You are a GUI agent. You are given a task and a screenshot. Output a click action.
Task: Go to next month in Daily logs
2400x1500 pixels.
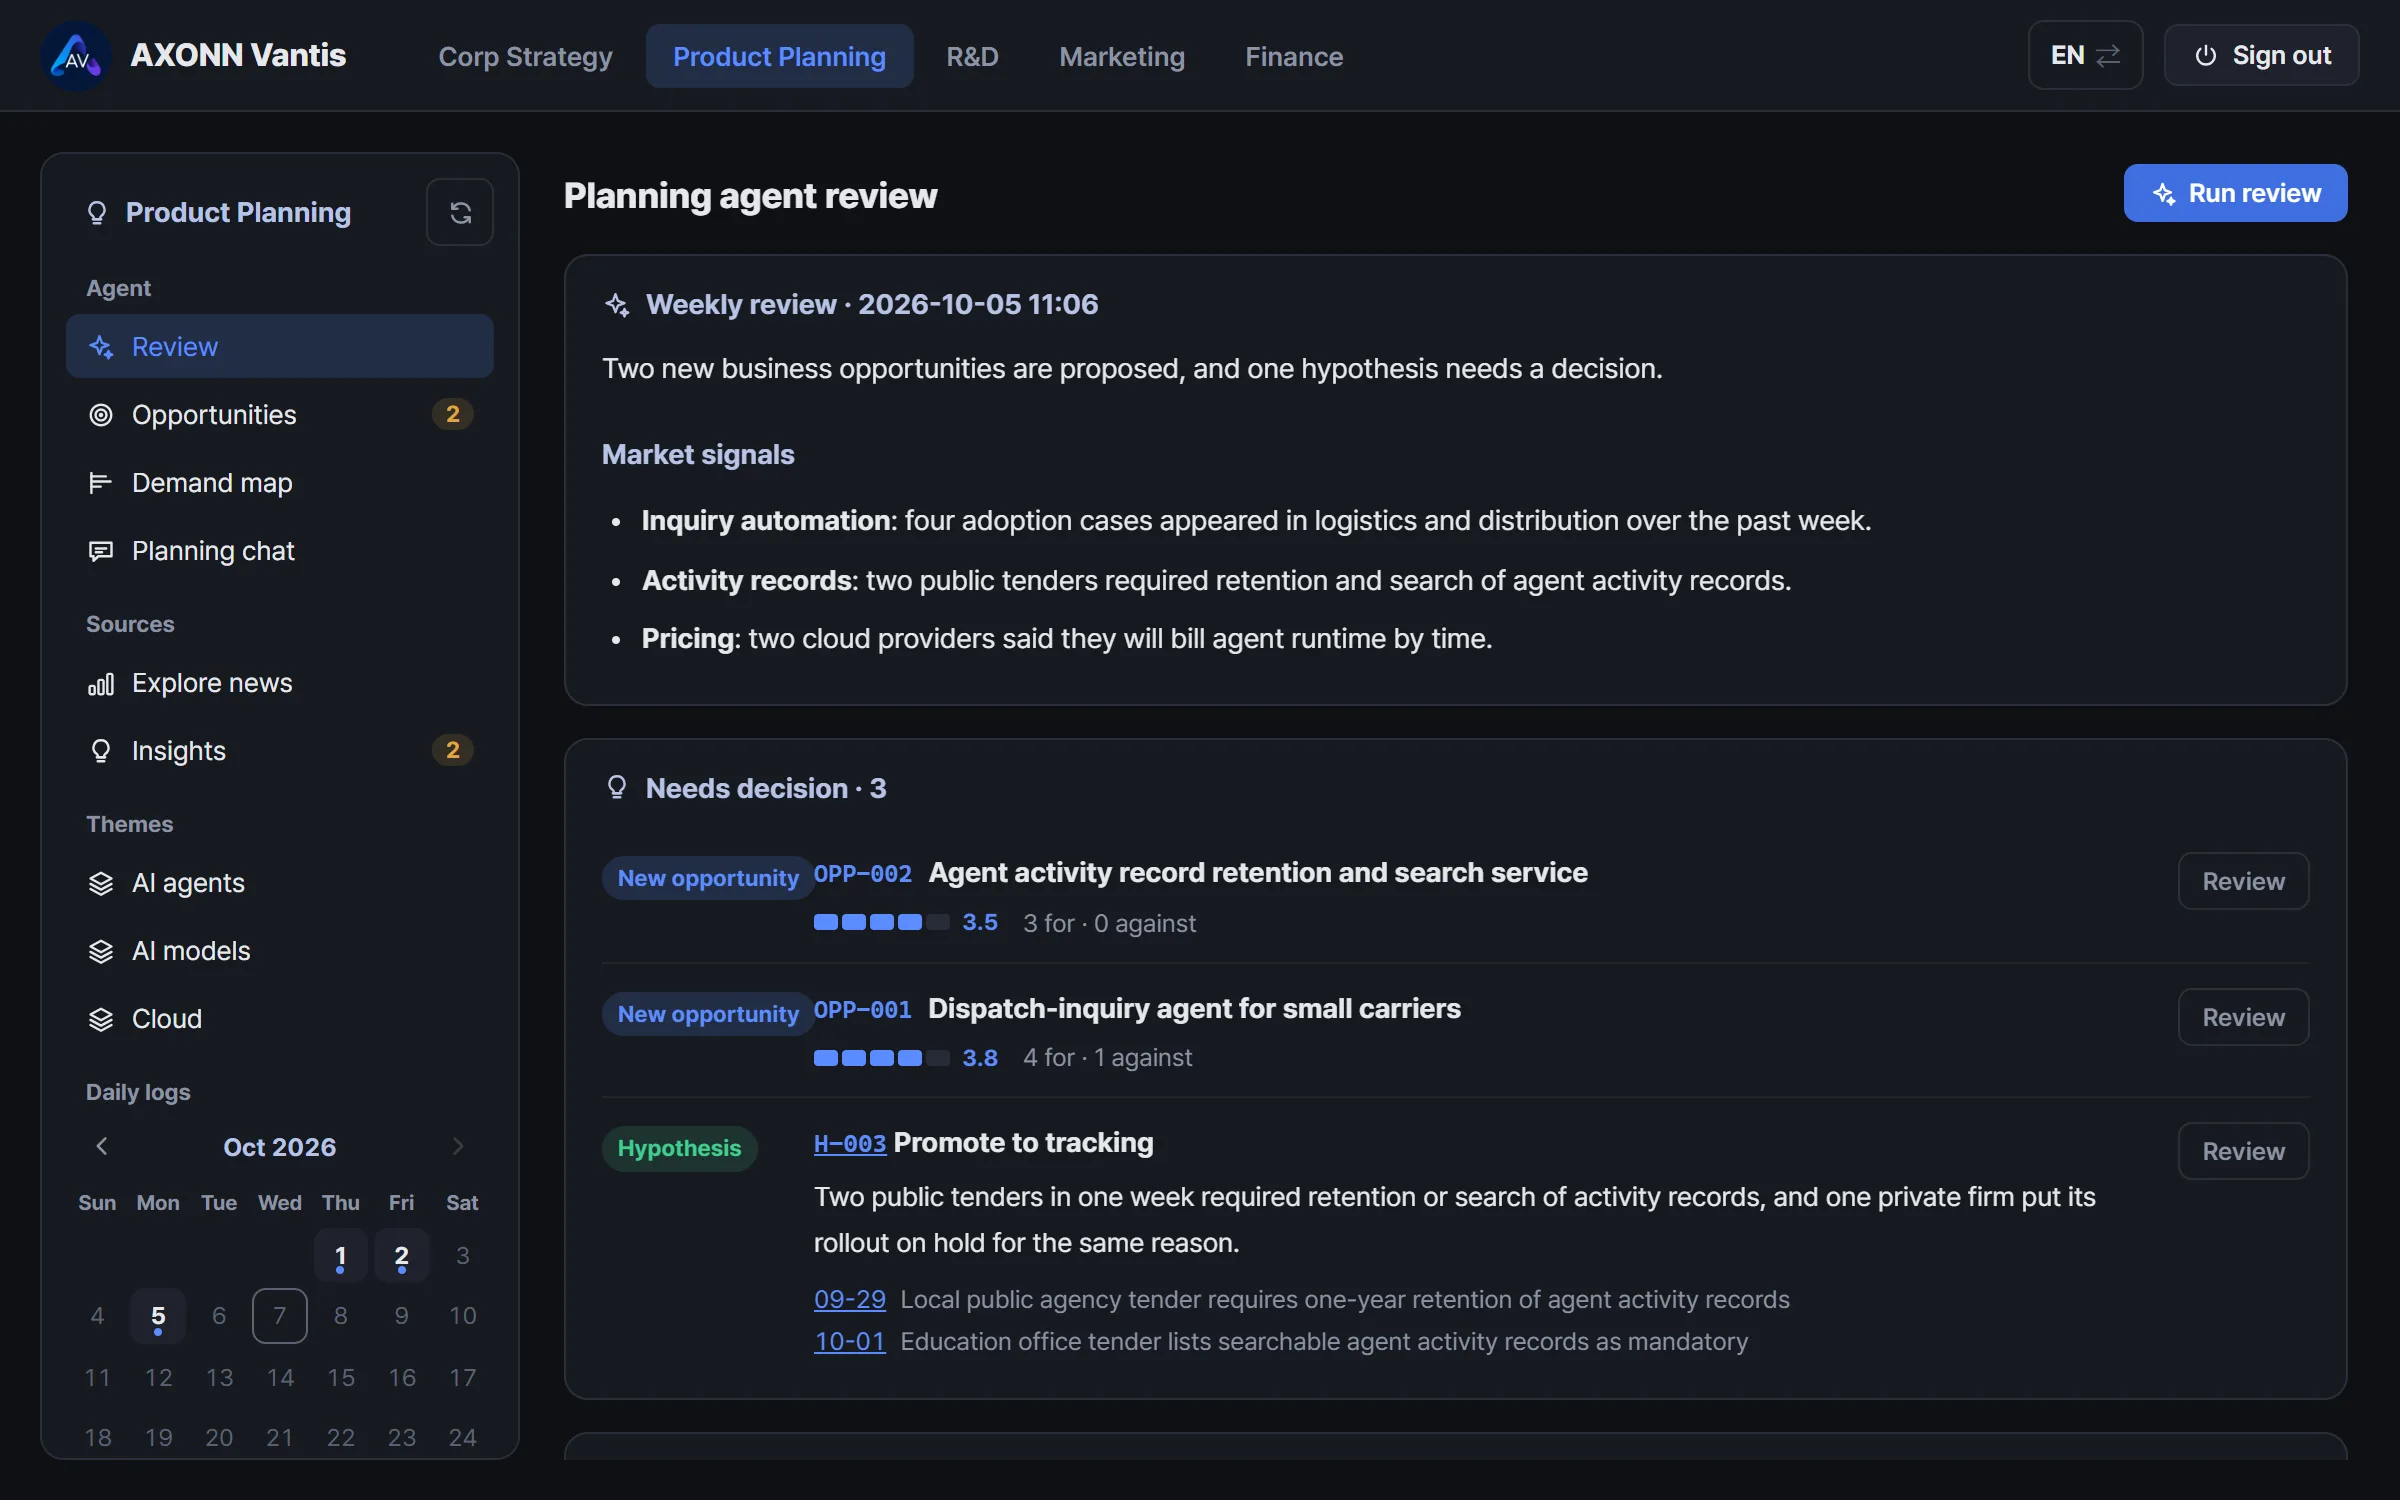[458, 1146]
